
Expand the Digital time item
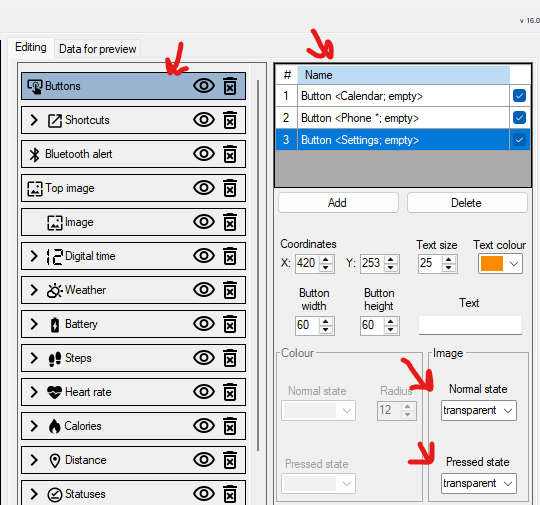[34, 256]
